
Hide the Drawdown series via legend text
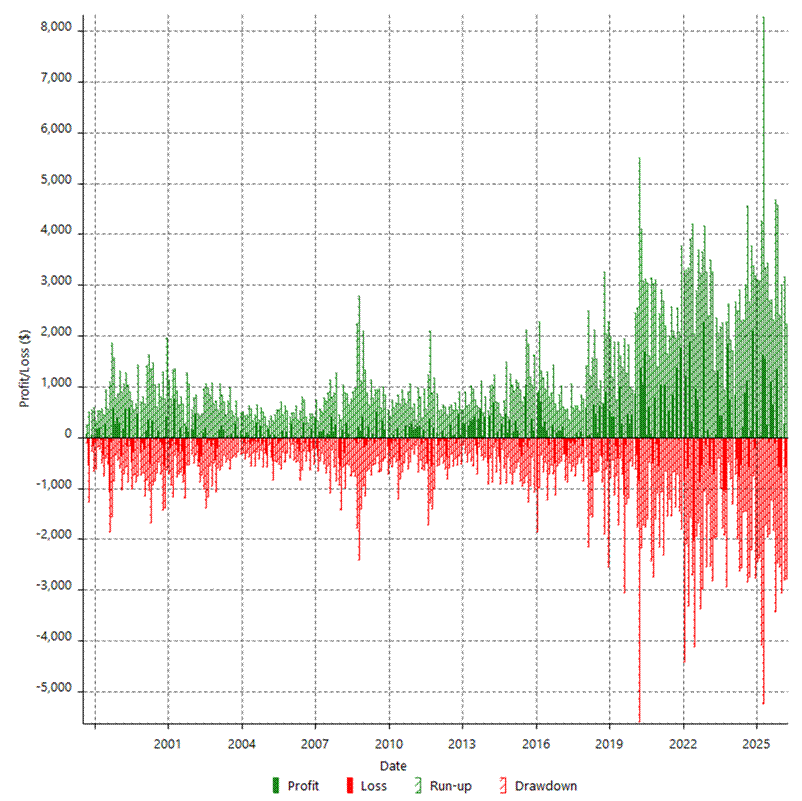pos(545,786)
